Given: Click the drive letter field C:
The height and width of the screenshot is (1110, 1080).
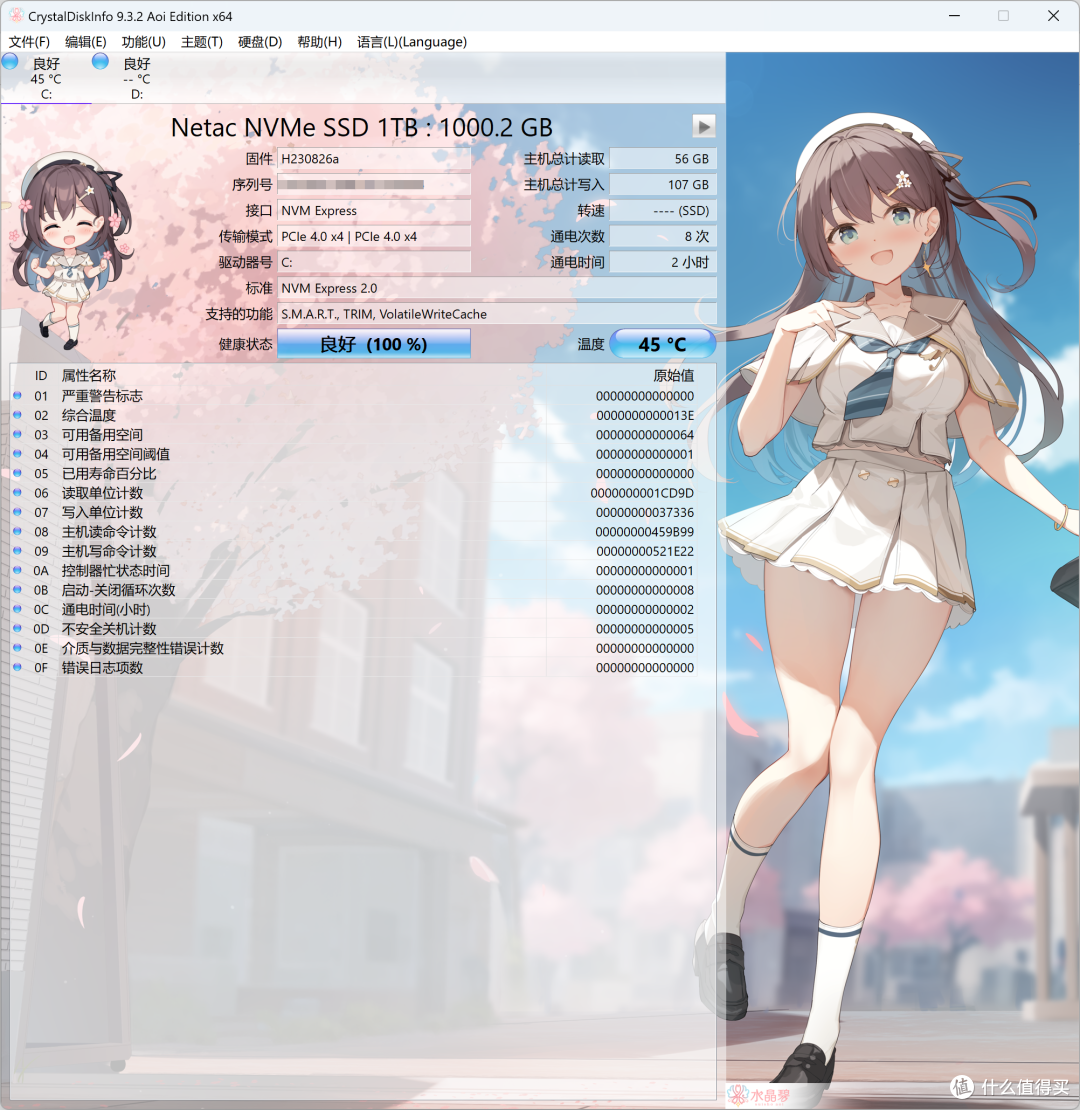Looking at the screenshot, I should click(374, 263).
